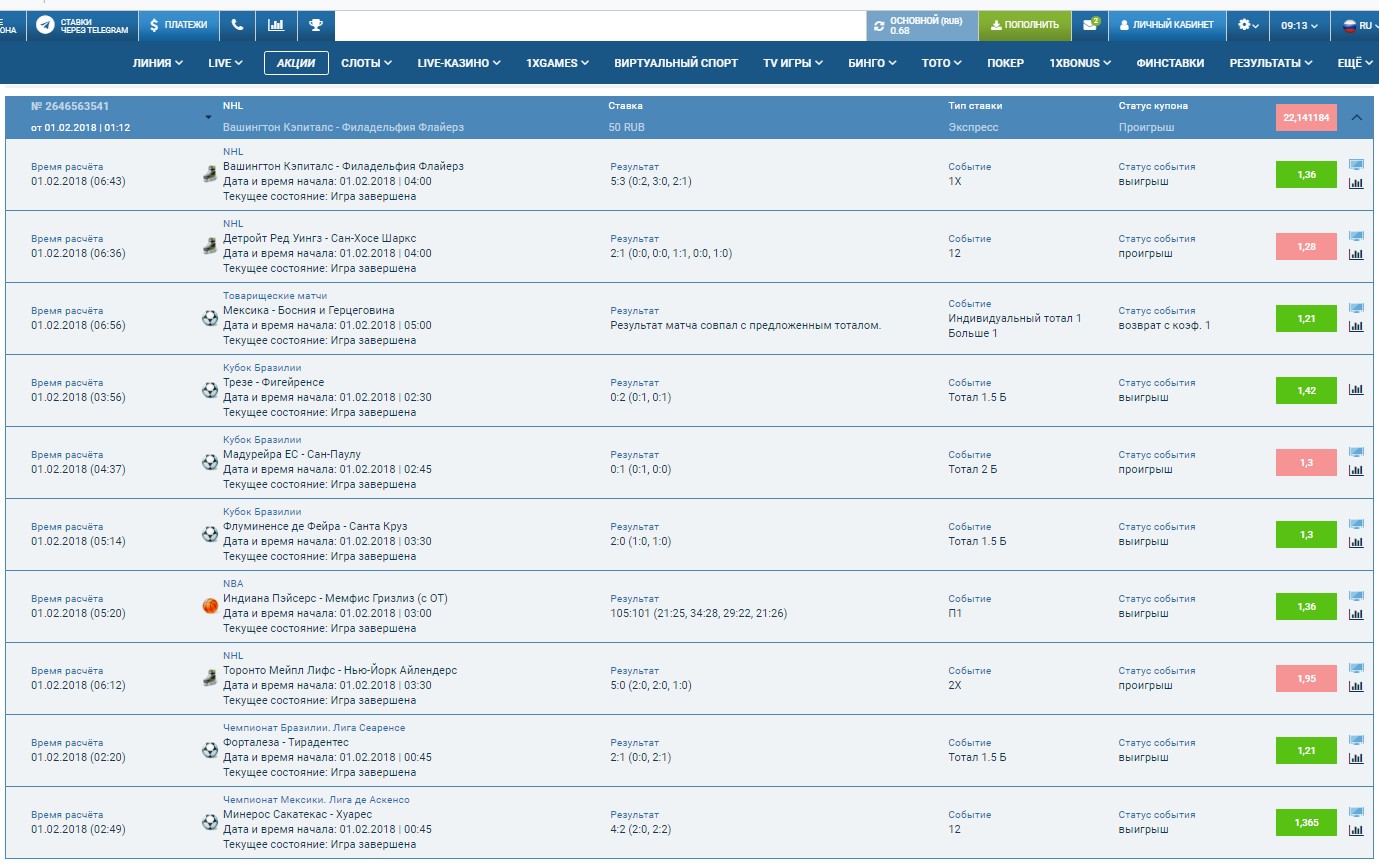Expand the TV ИГРЫ menu
This screenshot has height=865, width=1379.
click(x=793, y=63)
